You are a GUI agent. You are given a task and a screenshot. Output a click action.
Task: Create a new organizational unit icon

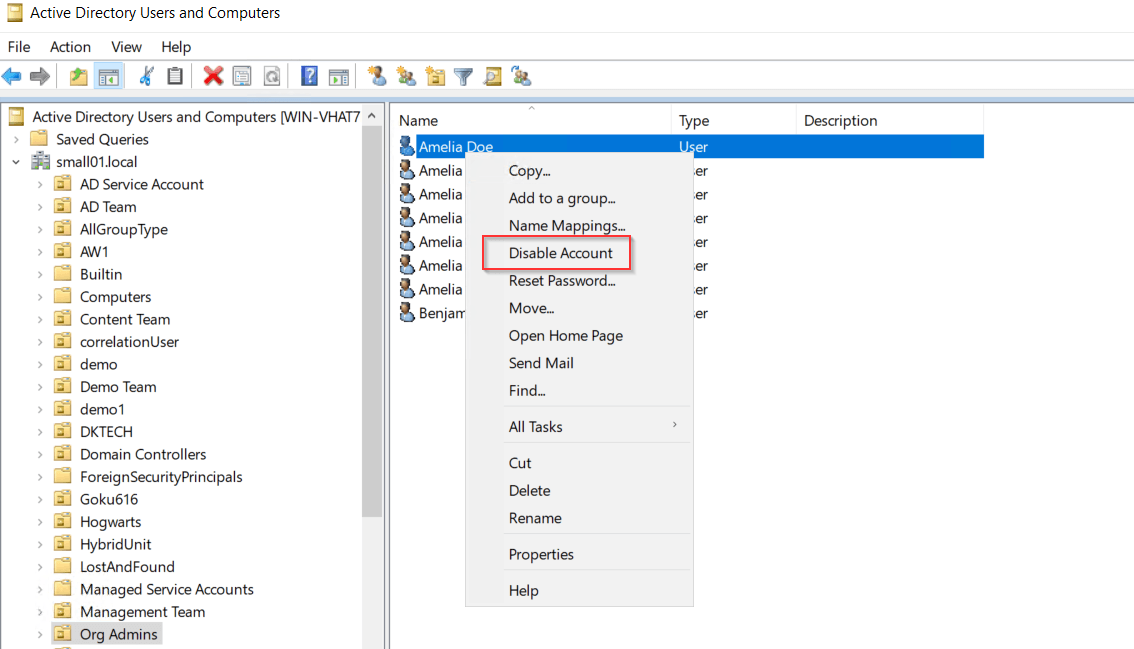point(435,76)
